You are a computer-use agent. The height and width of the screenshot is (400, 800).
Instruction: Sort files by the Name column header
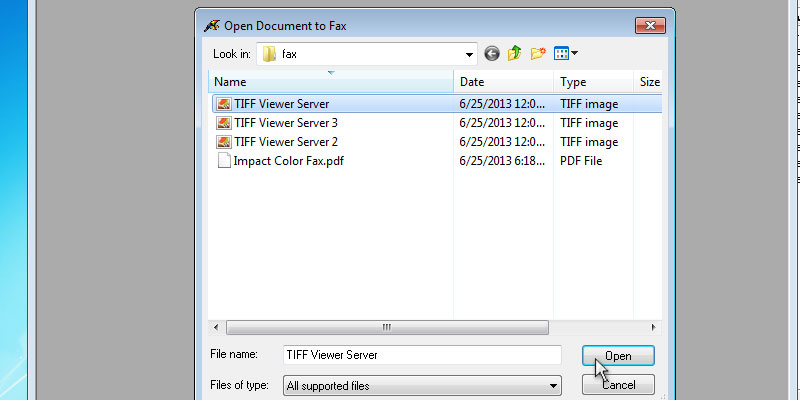point(330,82)
